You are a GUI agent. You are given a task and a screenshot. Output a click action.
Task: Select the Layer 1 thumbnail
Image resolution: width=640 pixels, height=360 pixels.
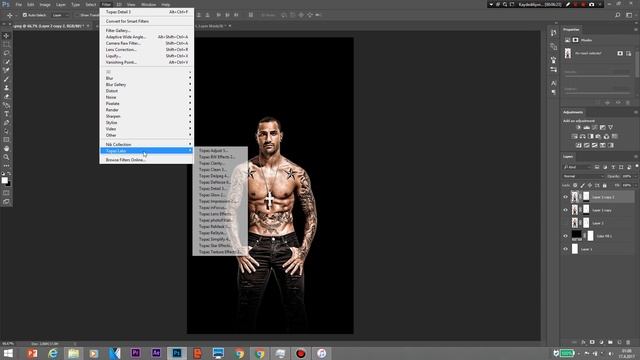575,249
